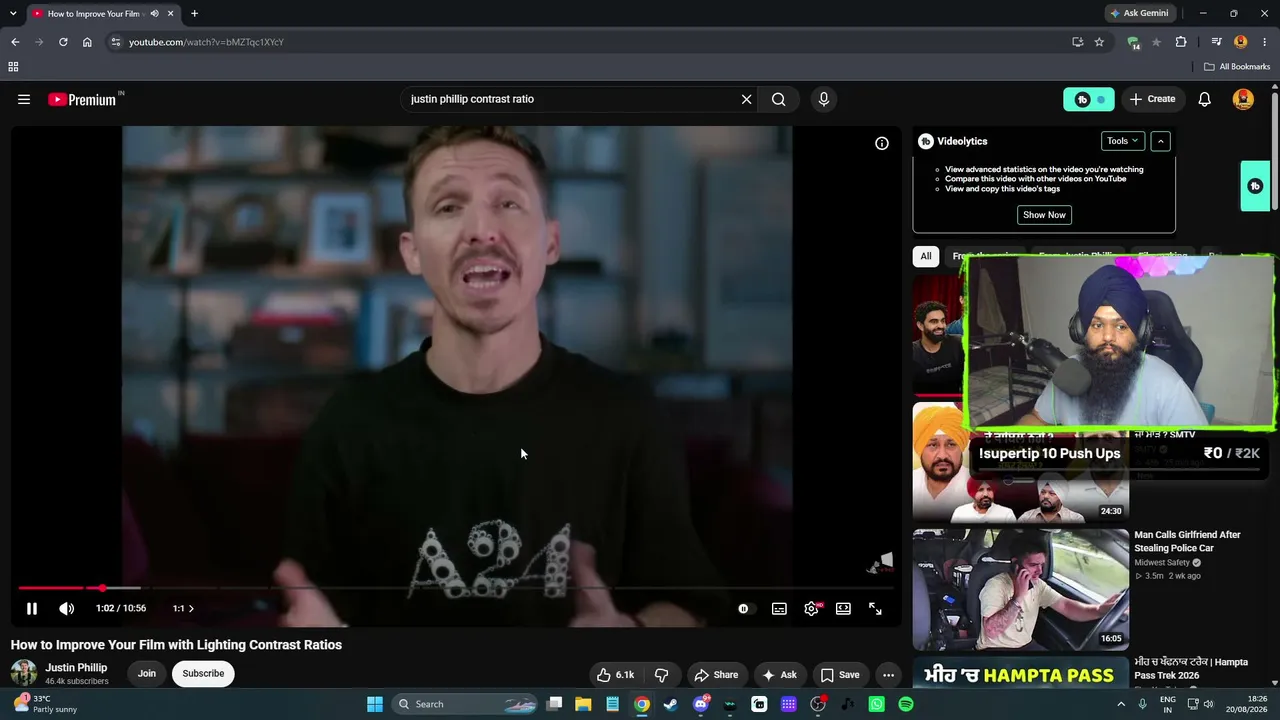Click the YouTube URL in the address bar
This screenshot has height=720, width=1280.
pyautogui.click(x=206, y=42)
